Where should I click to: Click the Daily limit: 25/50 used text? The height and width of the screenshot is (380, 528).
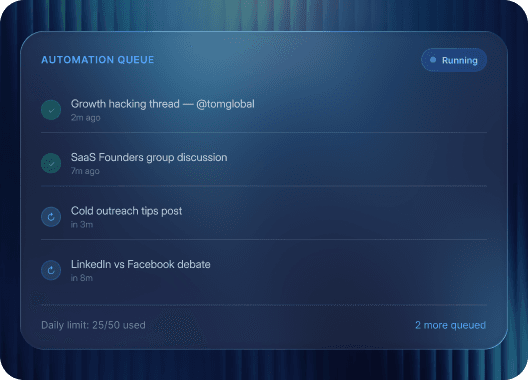(93, 325)
